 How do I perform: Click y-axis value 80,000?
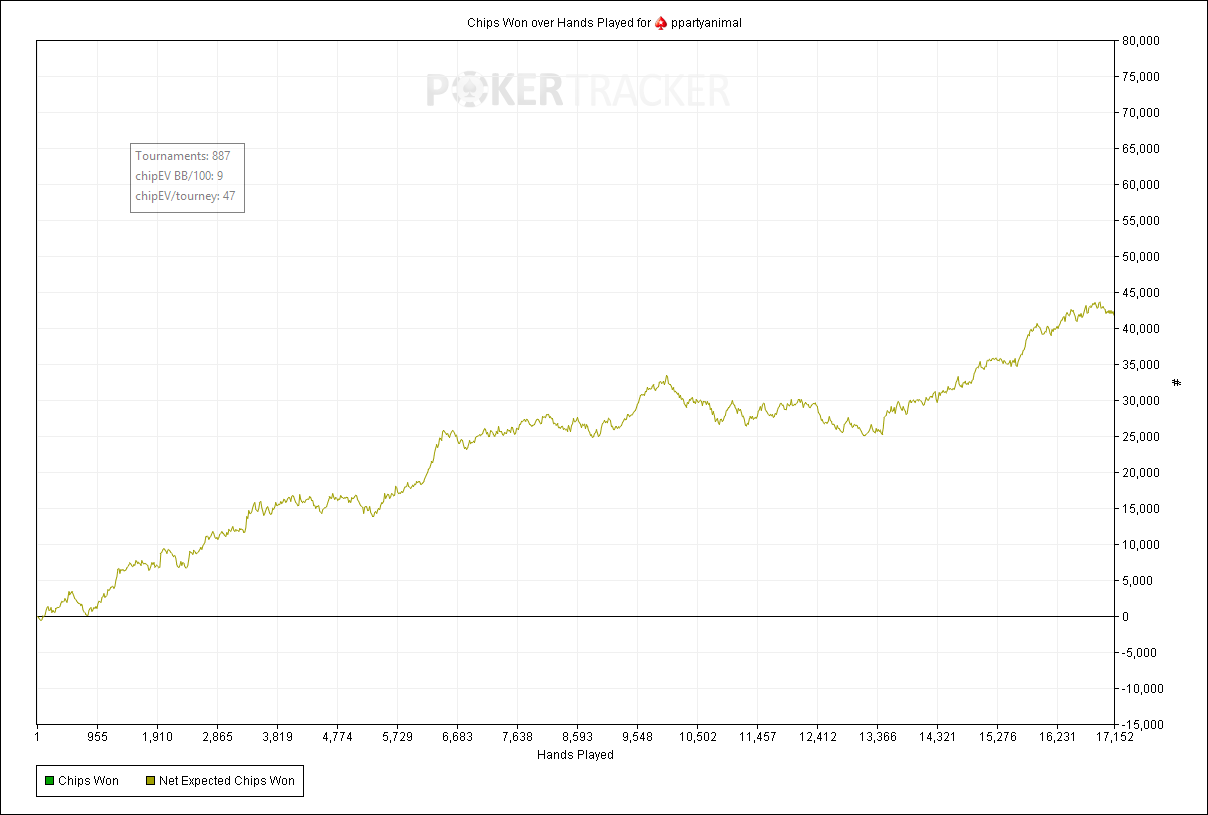point(1140,41)
